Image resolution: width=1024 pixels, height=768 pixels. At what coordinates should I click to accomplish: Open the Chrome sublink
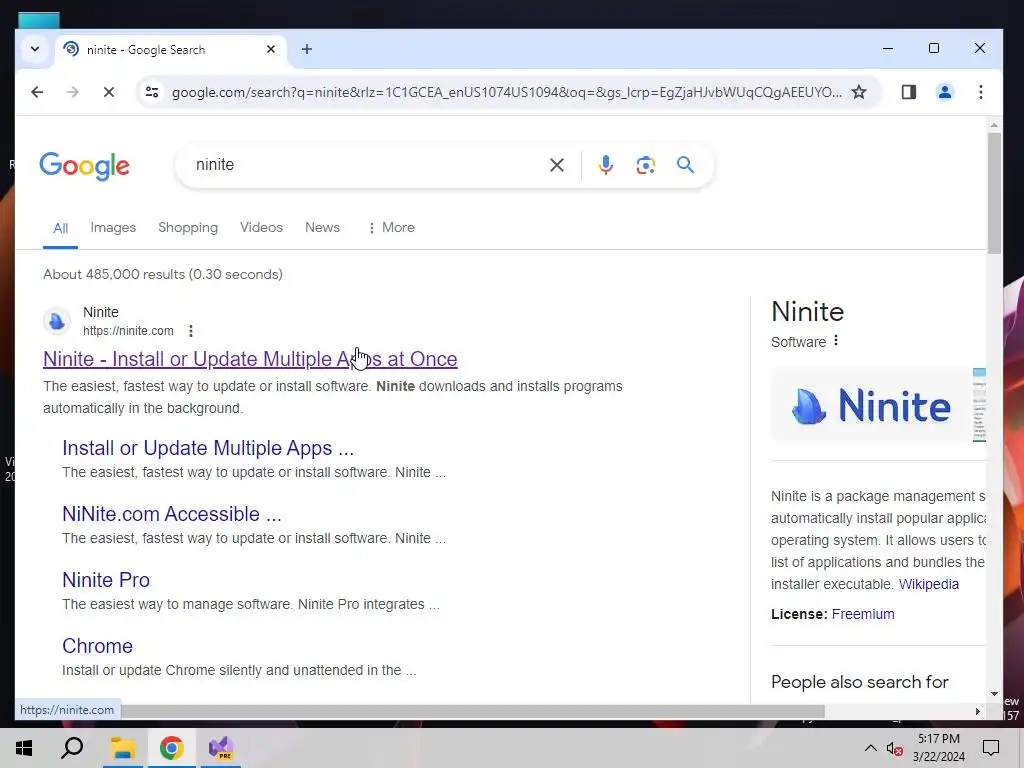coord(97,646)
